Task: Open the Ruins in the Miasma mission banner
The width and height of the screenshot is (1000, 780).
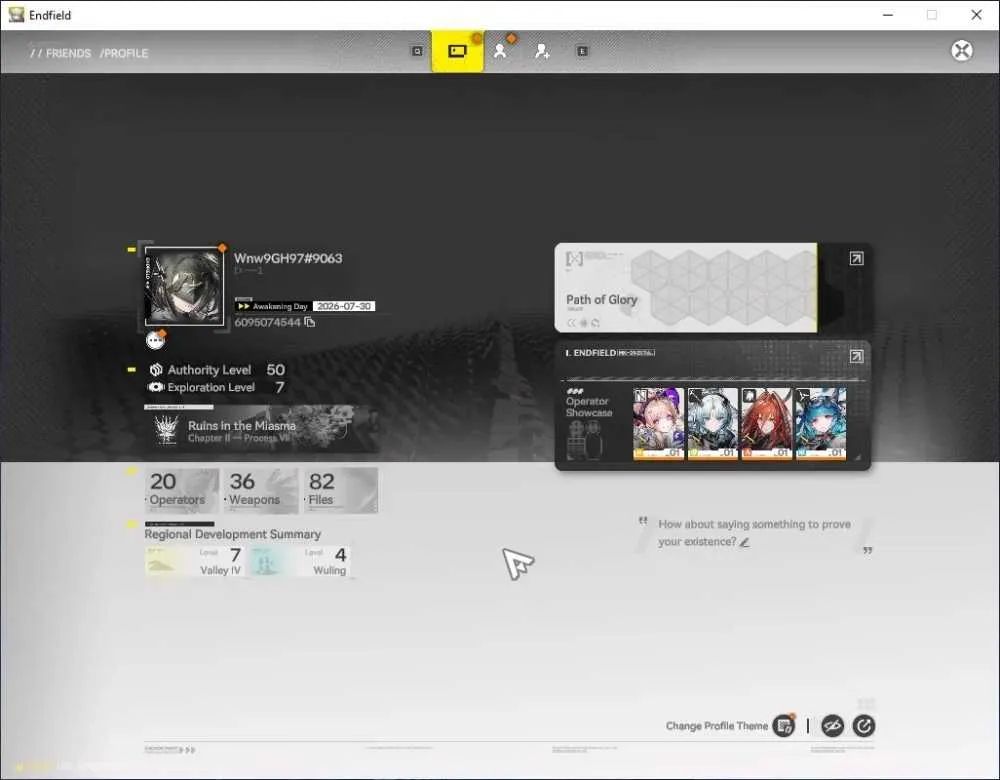Action: coord(261,430)
